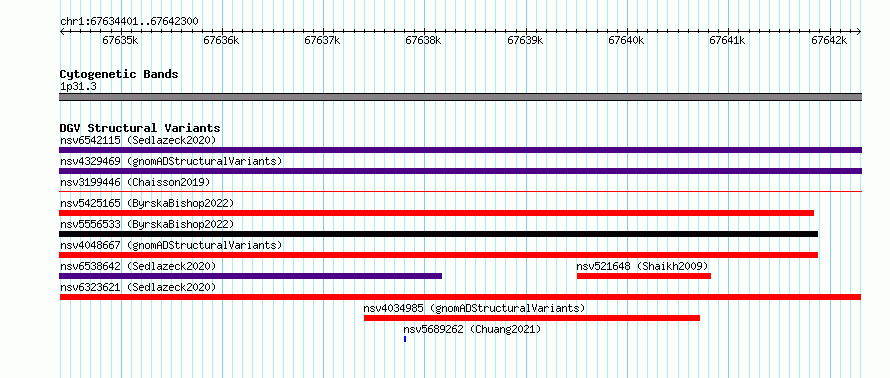Open the nsv4329469 (gnomADStructuralVariants) label
890x378 pixels.
coord(171,161)
